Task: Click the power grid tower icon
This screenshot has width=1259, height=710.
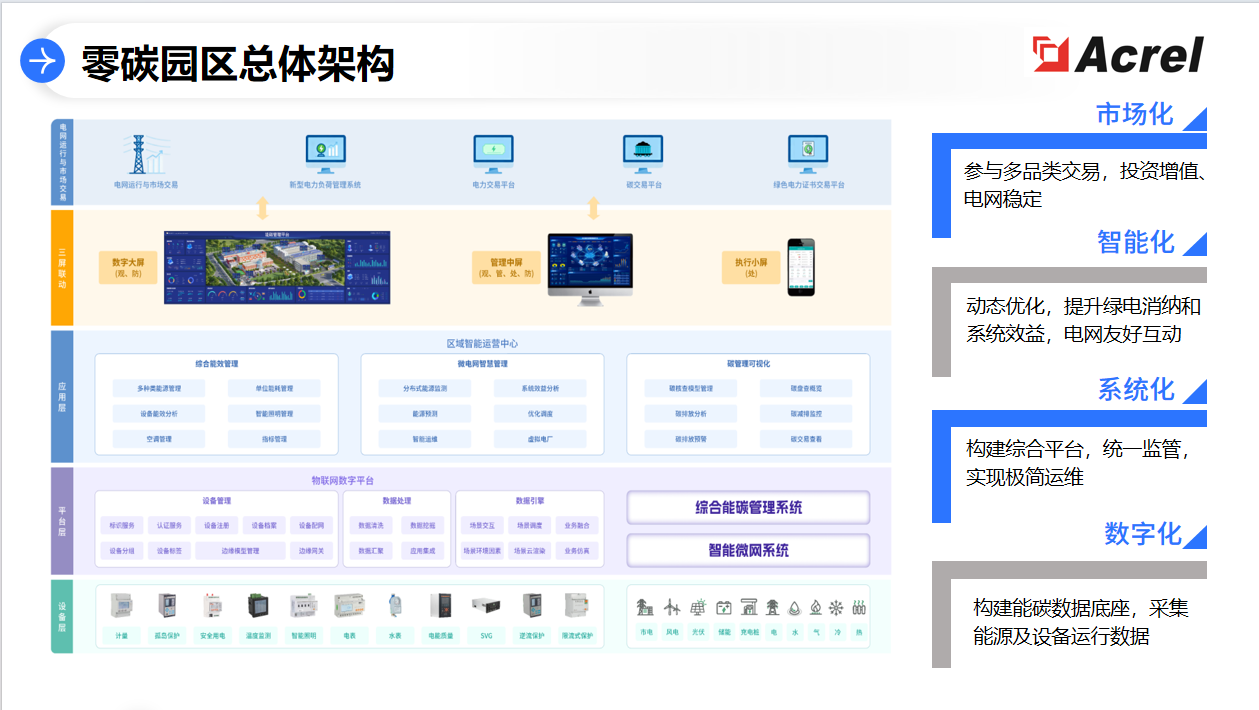Action: pos(143,155)
